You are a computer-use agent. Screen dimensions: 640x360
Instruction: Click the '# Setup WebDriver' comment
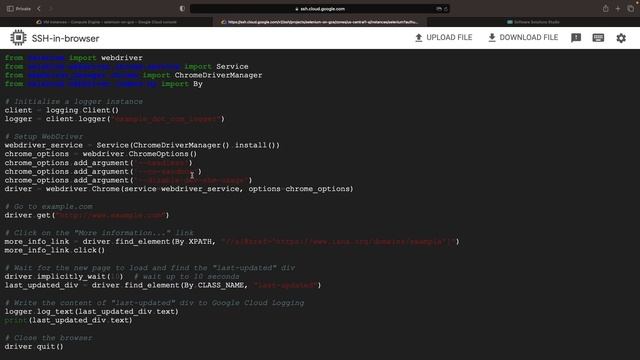pyautogui.click(x=44, y=136)
